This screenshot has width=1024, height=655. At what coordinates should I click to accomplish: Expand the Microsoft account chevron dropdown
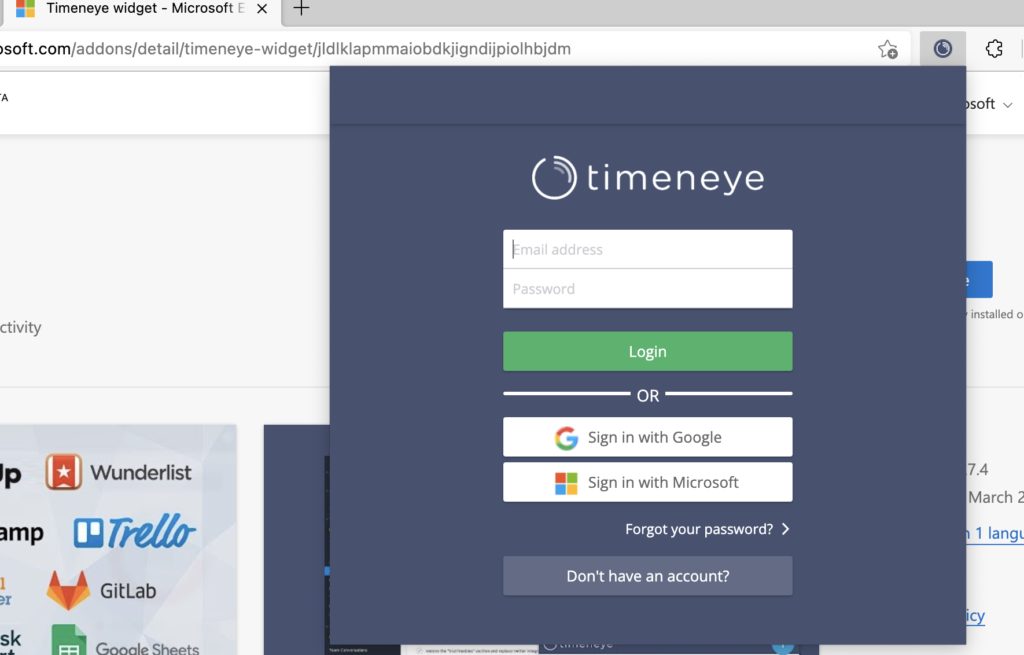[1007, 103]
